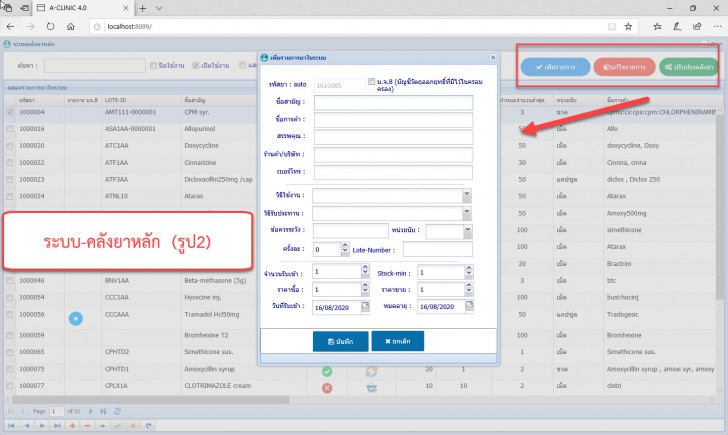Reload the page with the refresh icon
728x435 pixels.
point(50,26)
